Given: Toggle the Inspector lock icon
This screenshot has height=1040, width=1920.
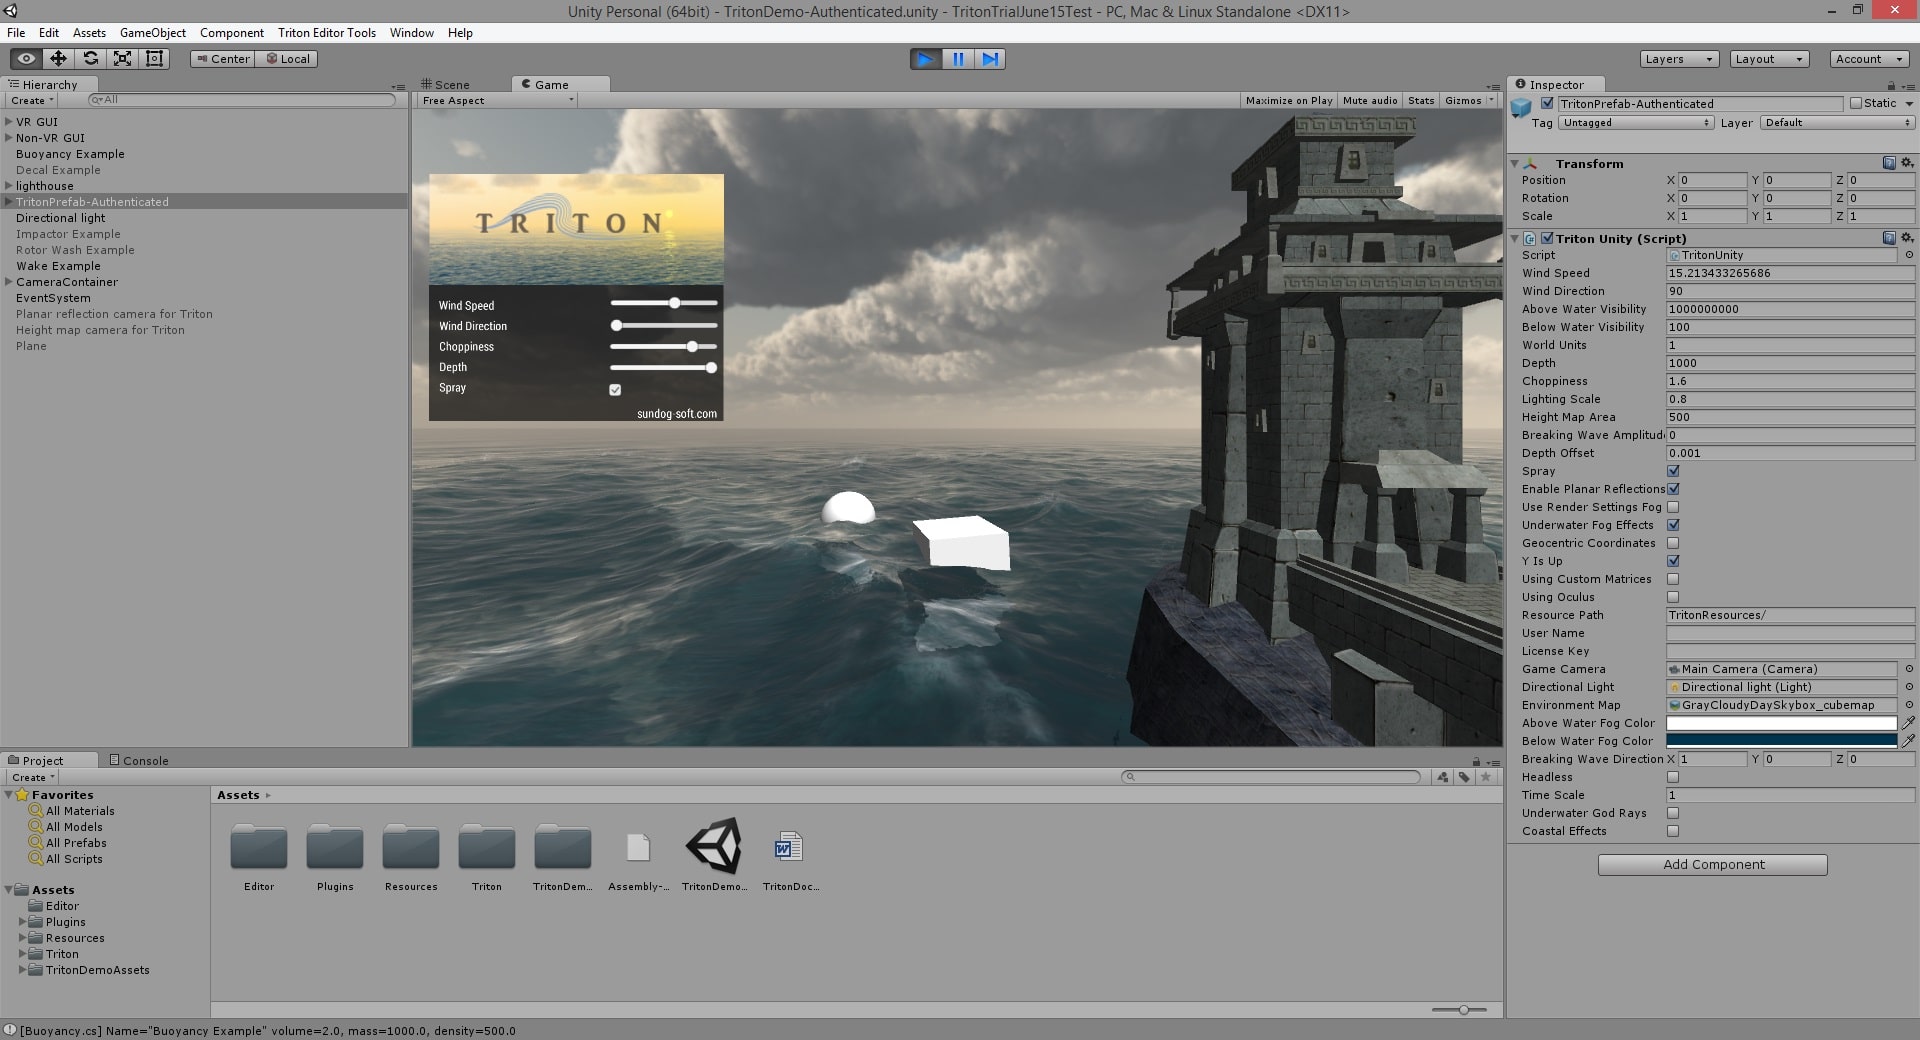Looking at the screenshot, I should pos(1891,85).
